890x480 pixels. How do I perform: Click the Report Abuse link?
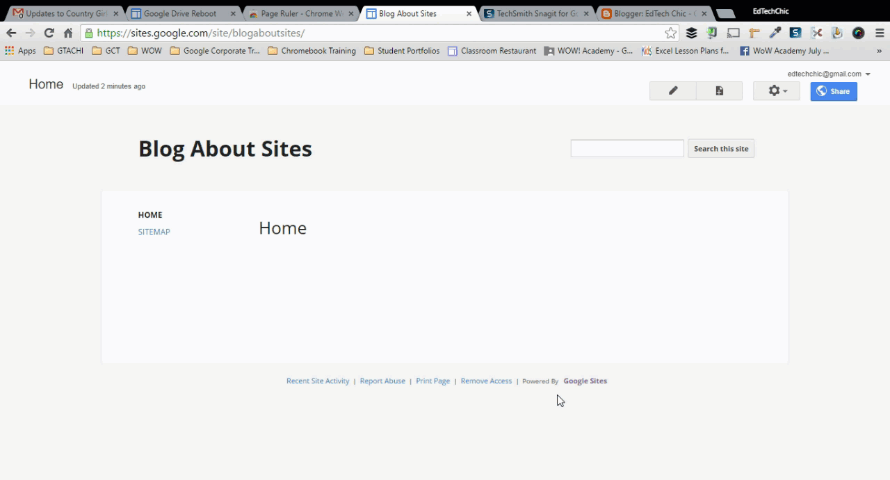[x=383, y=381]
